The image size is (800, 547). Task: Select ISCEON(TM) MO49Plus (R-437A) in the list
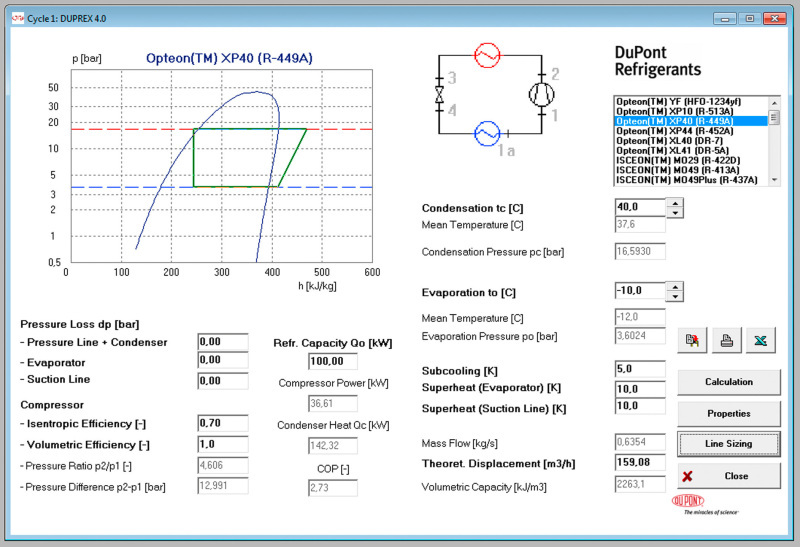coord(691,180)
